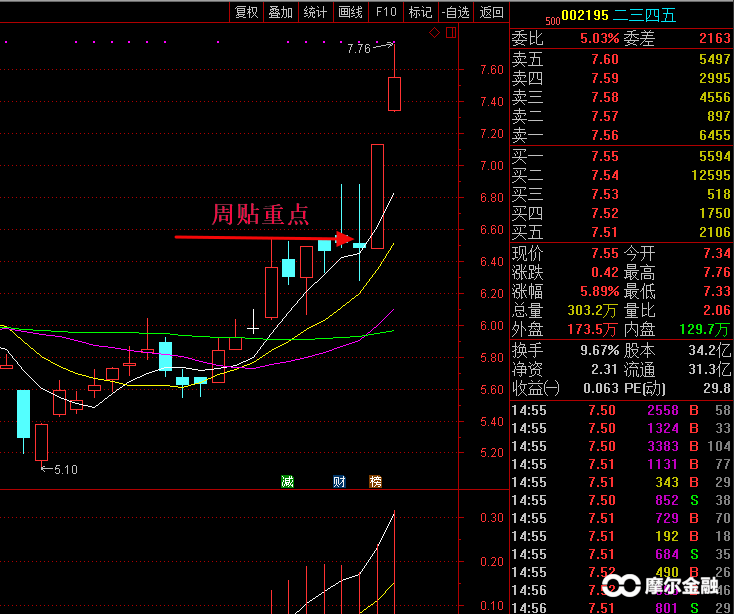734x614 pixels.
Task: Select tick trade with volume 1131
Action: click(x=621, y=464)
